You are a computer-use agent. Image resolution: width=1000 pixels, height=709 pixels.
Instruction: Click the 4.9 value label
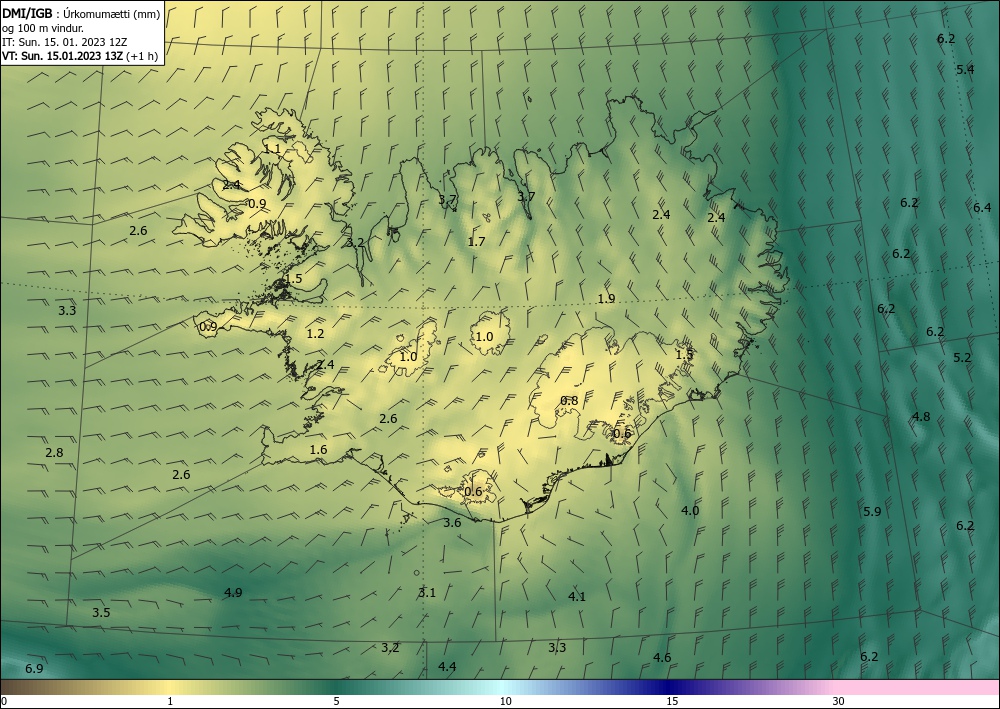(x=233, y=592)
